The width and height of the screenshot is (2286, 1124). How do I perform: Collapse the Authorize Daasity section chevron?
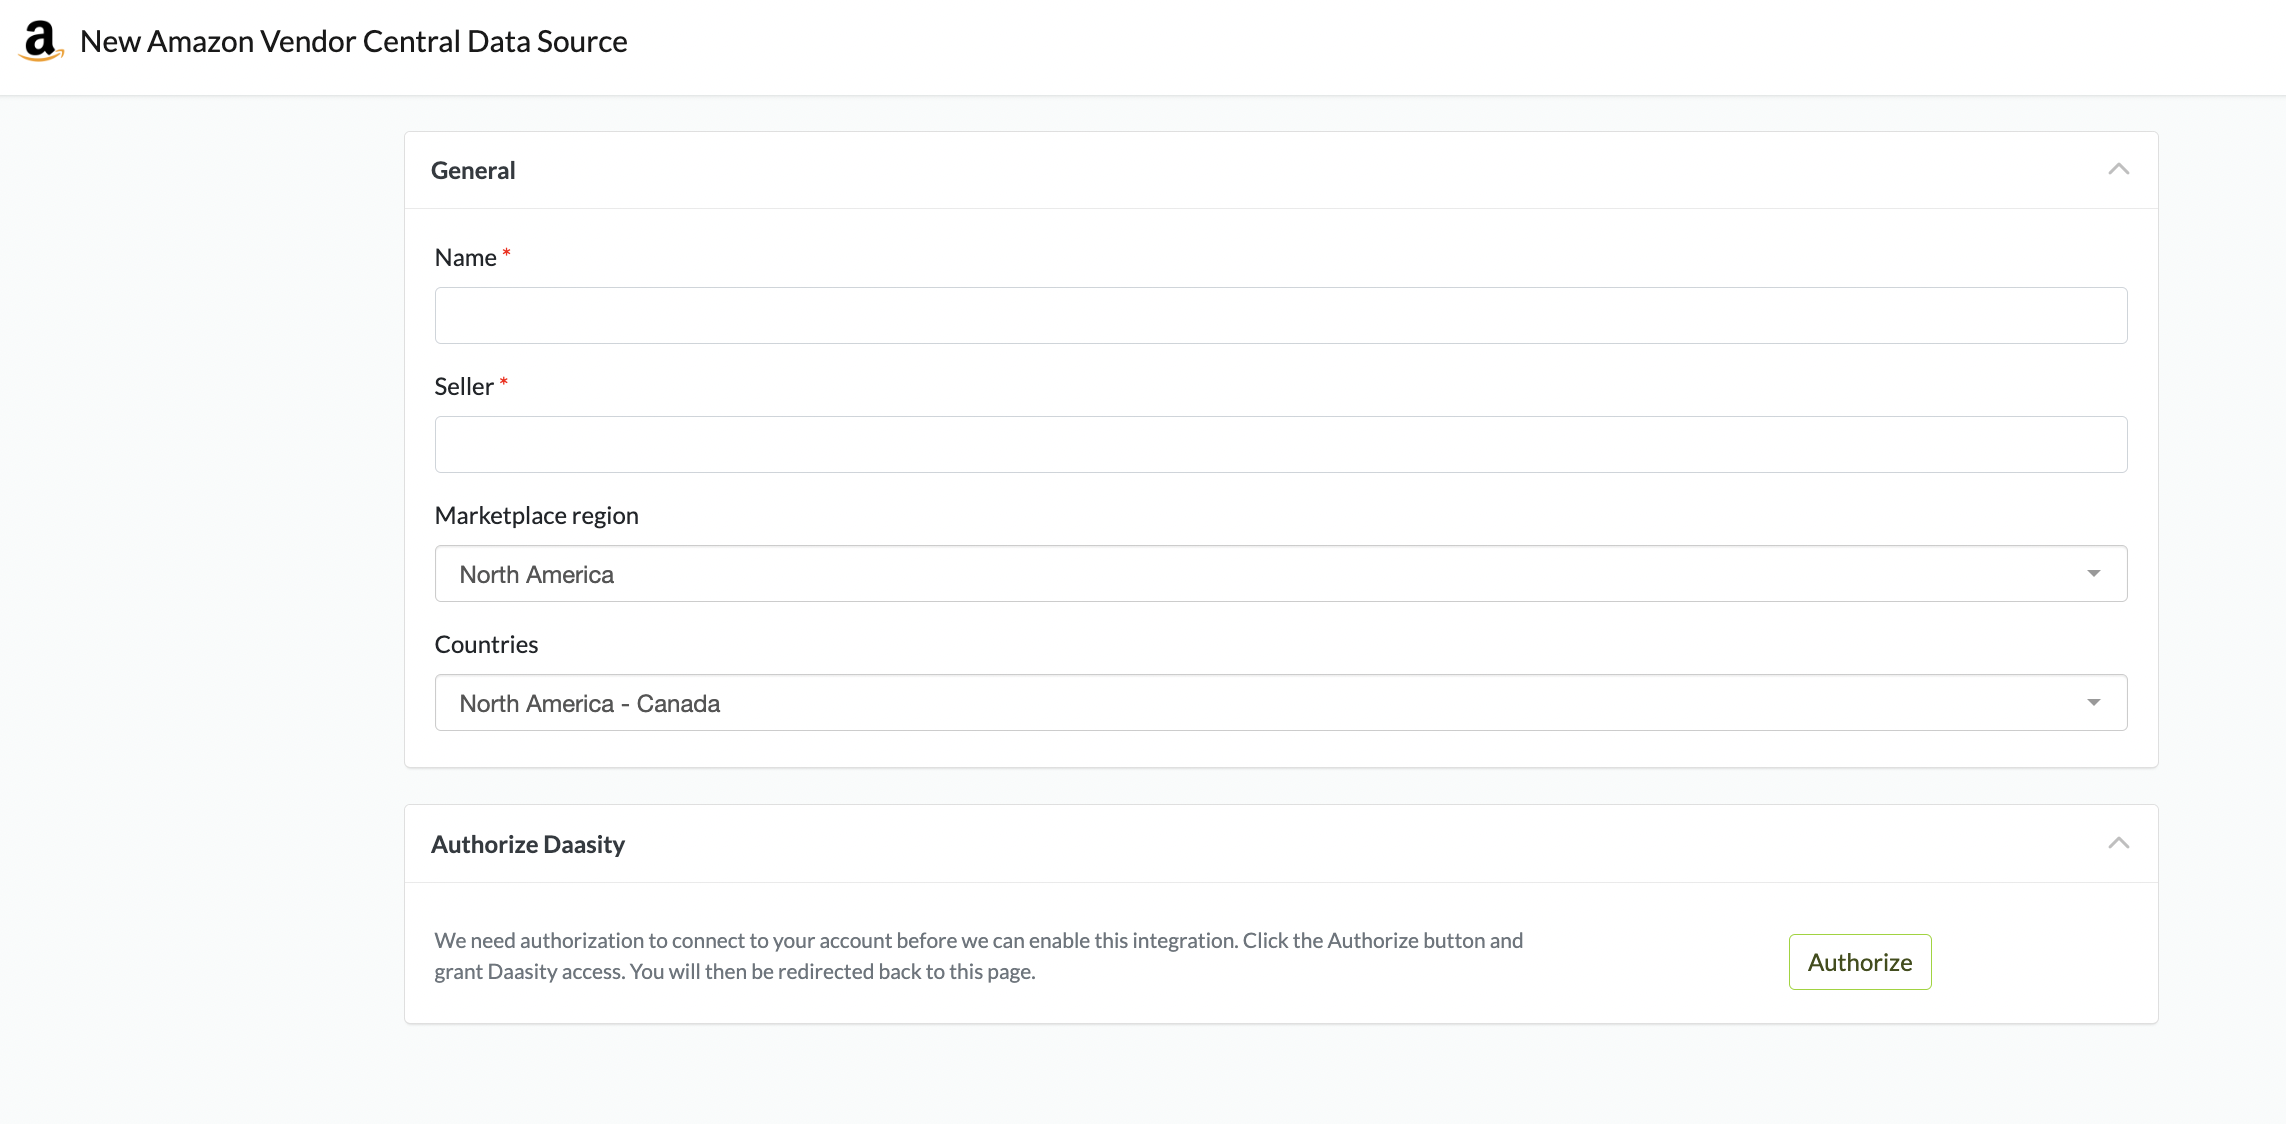(x=2118, y=843)
